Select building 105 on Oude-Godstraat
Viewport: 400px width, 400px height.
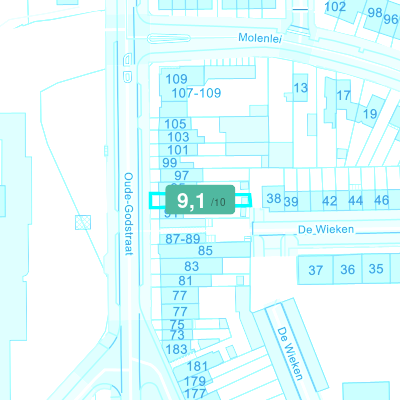pyautogui.click(x=175, y=124)
